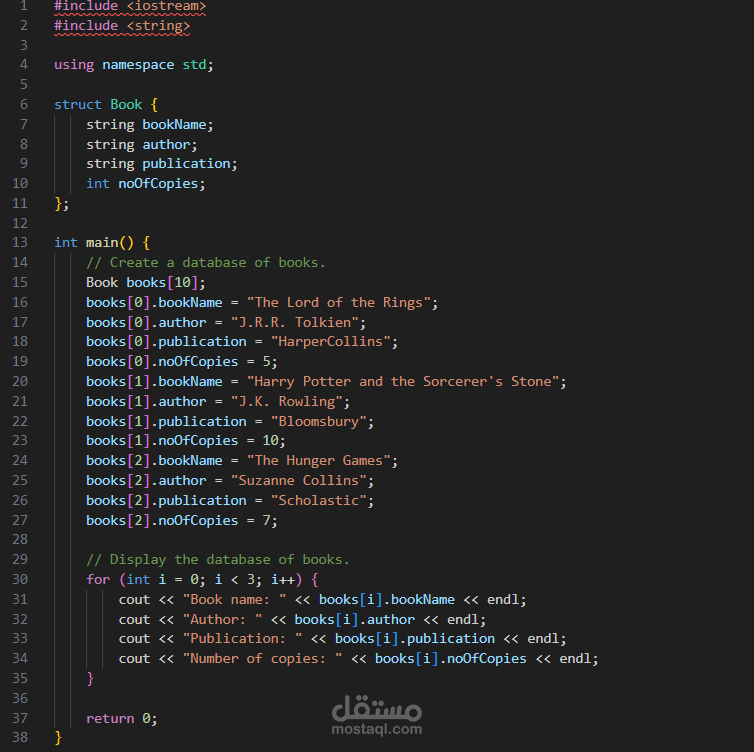
Task: Click 'int noOfCopies;' member line
Action: (x=146, y=183)
